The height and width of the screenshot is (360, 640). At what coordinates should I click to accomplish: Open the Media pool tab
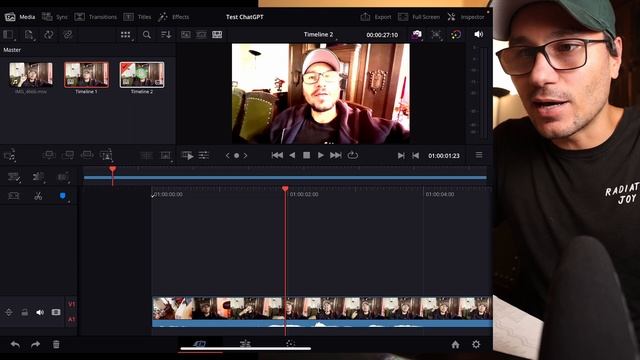tap(20, 17)
